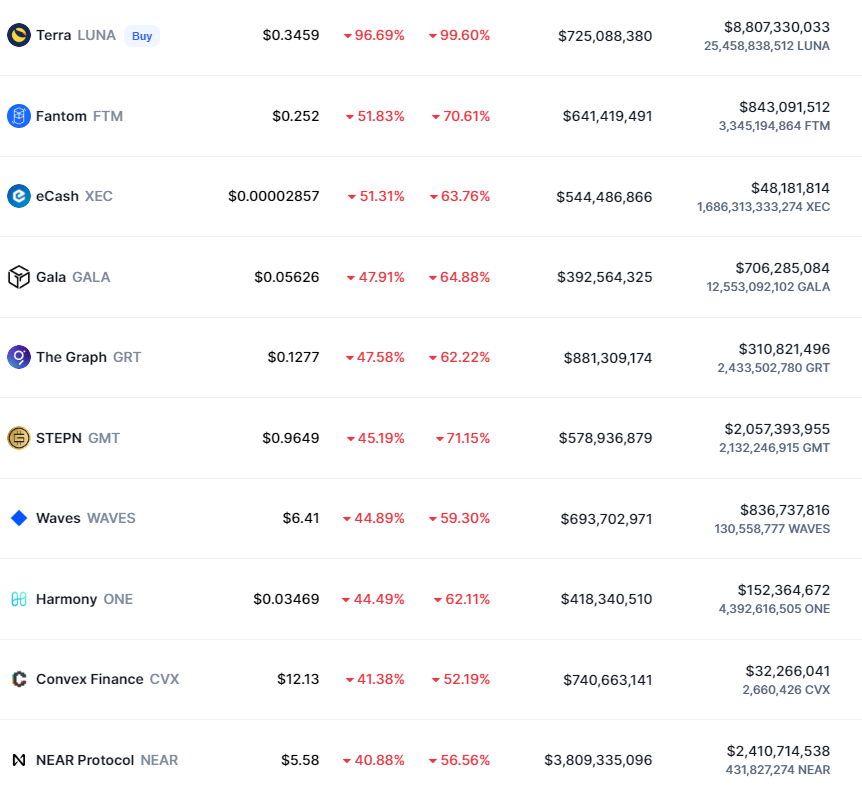
Task: Click Harmony's 44.49% decline figure
Action: coord(373,599)
